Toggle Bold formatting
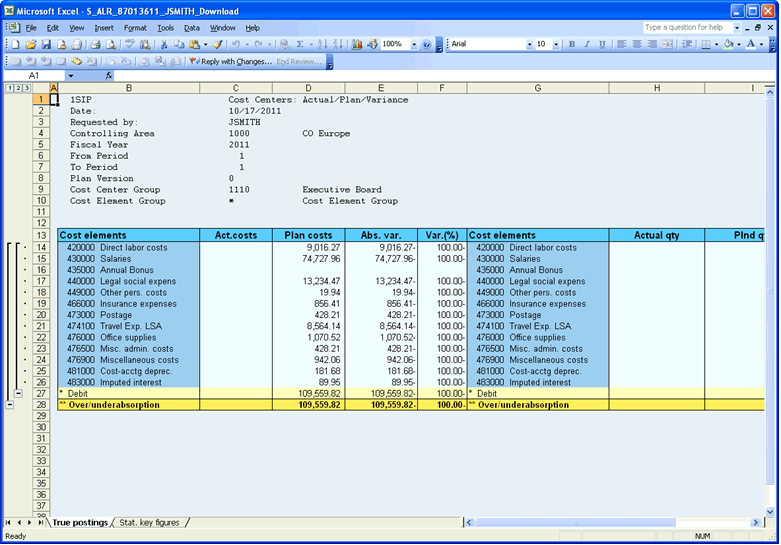Viewport: 781px width, 545px height. pyautogui.click(x=572, y=45)
